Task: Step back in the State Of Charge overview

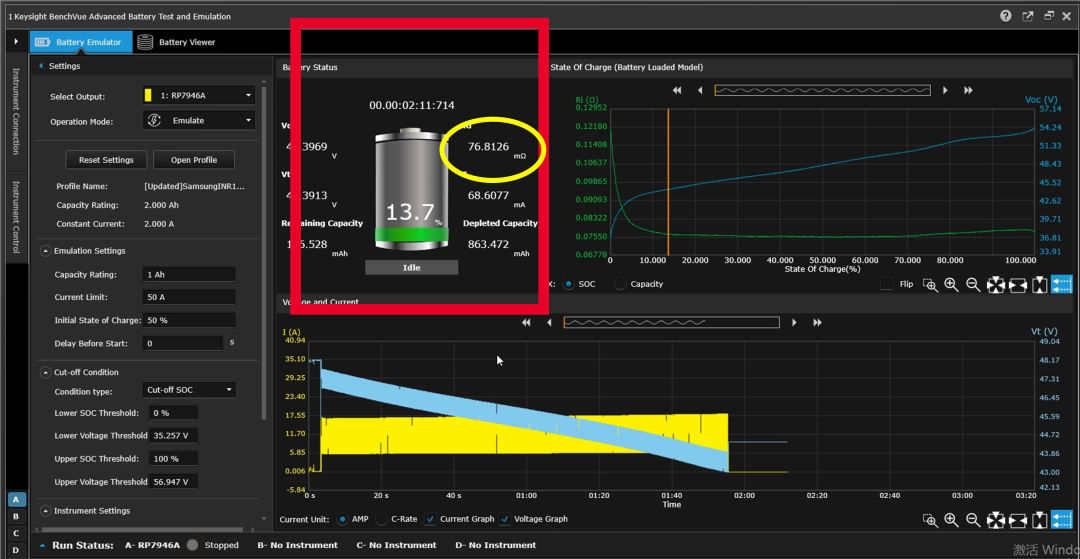Action: pyautogui.click(x=700, y=90)
